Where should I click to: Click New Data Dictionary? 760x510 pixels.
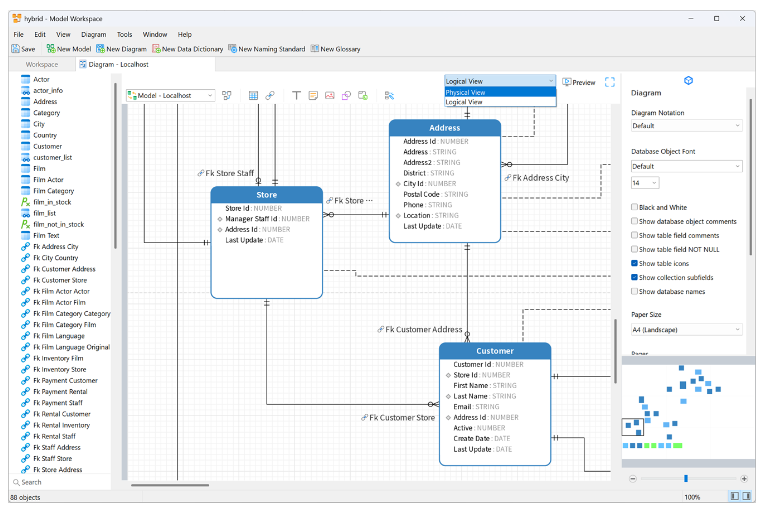click(188, 49)
